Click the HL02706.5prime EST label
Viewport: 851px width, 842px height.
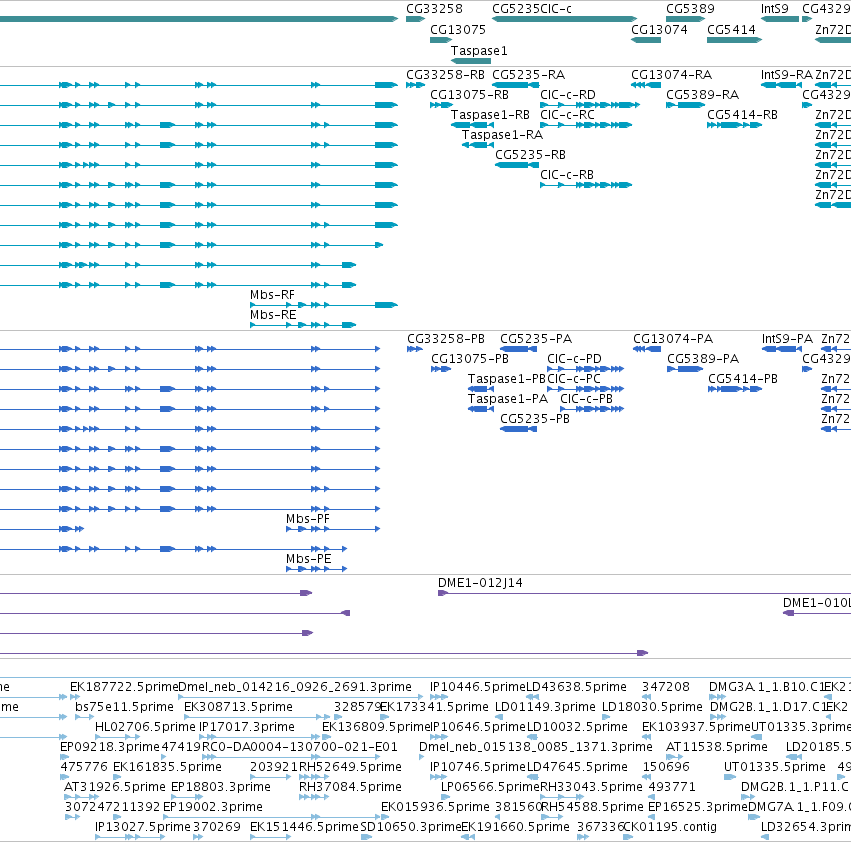tap(145, 727)
